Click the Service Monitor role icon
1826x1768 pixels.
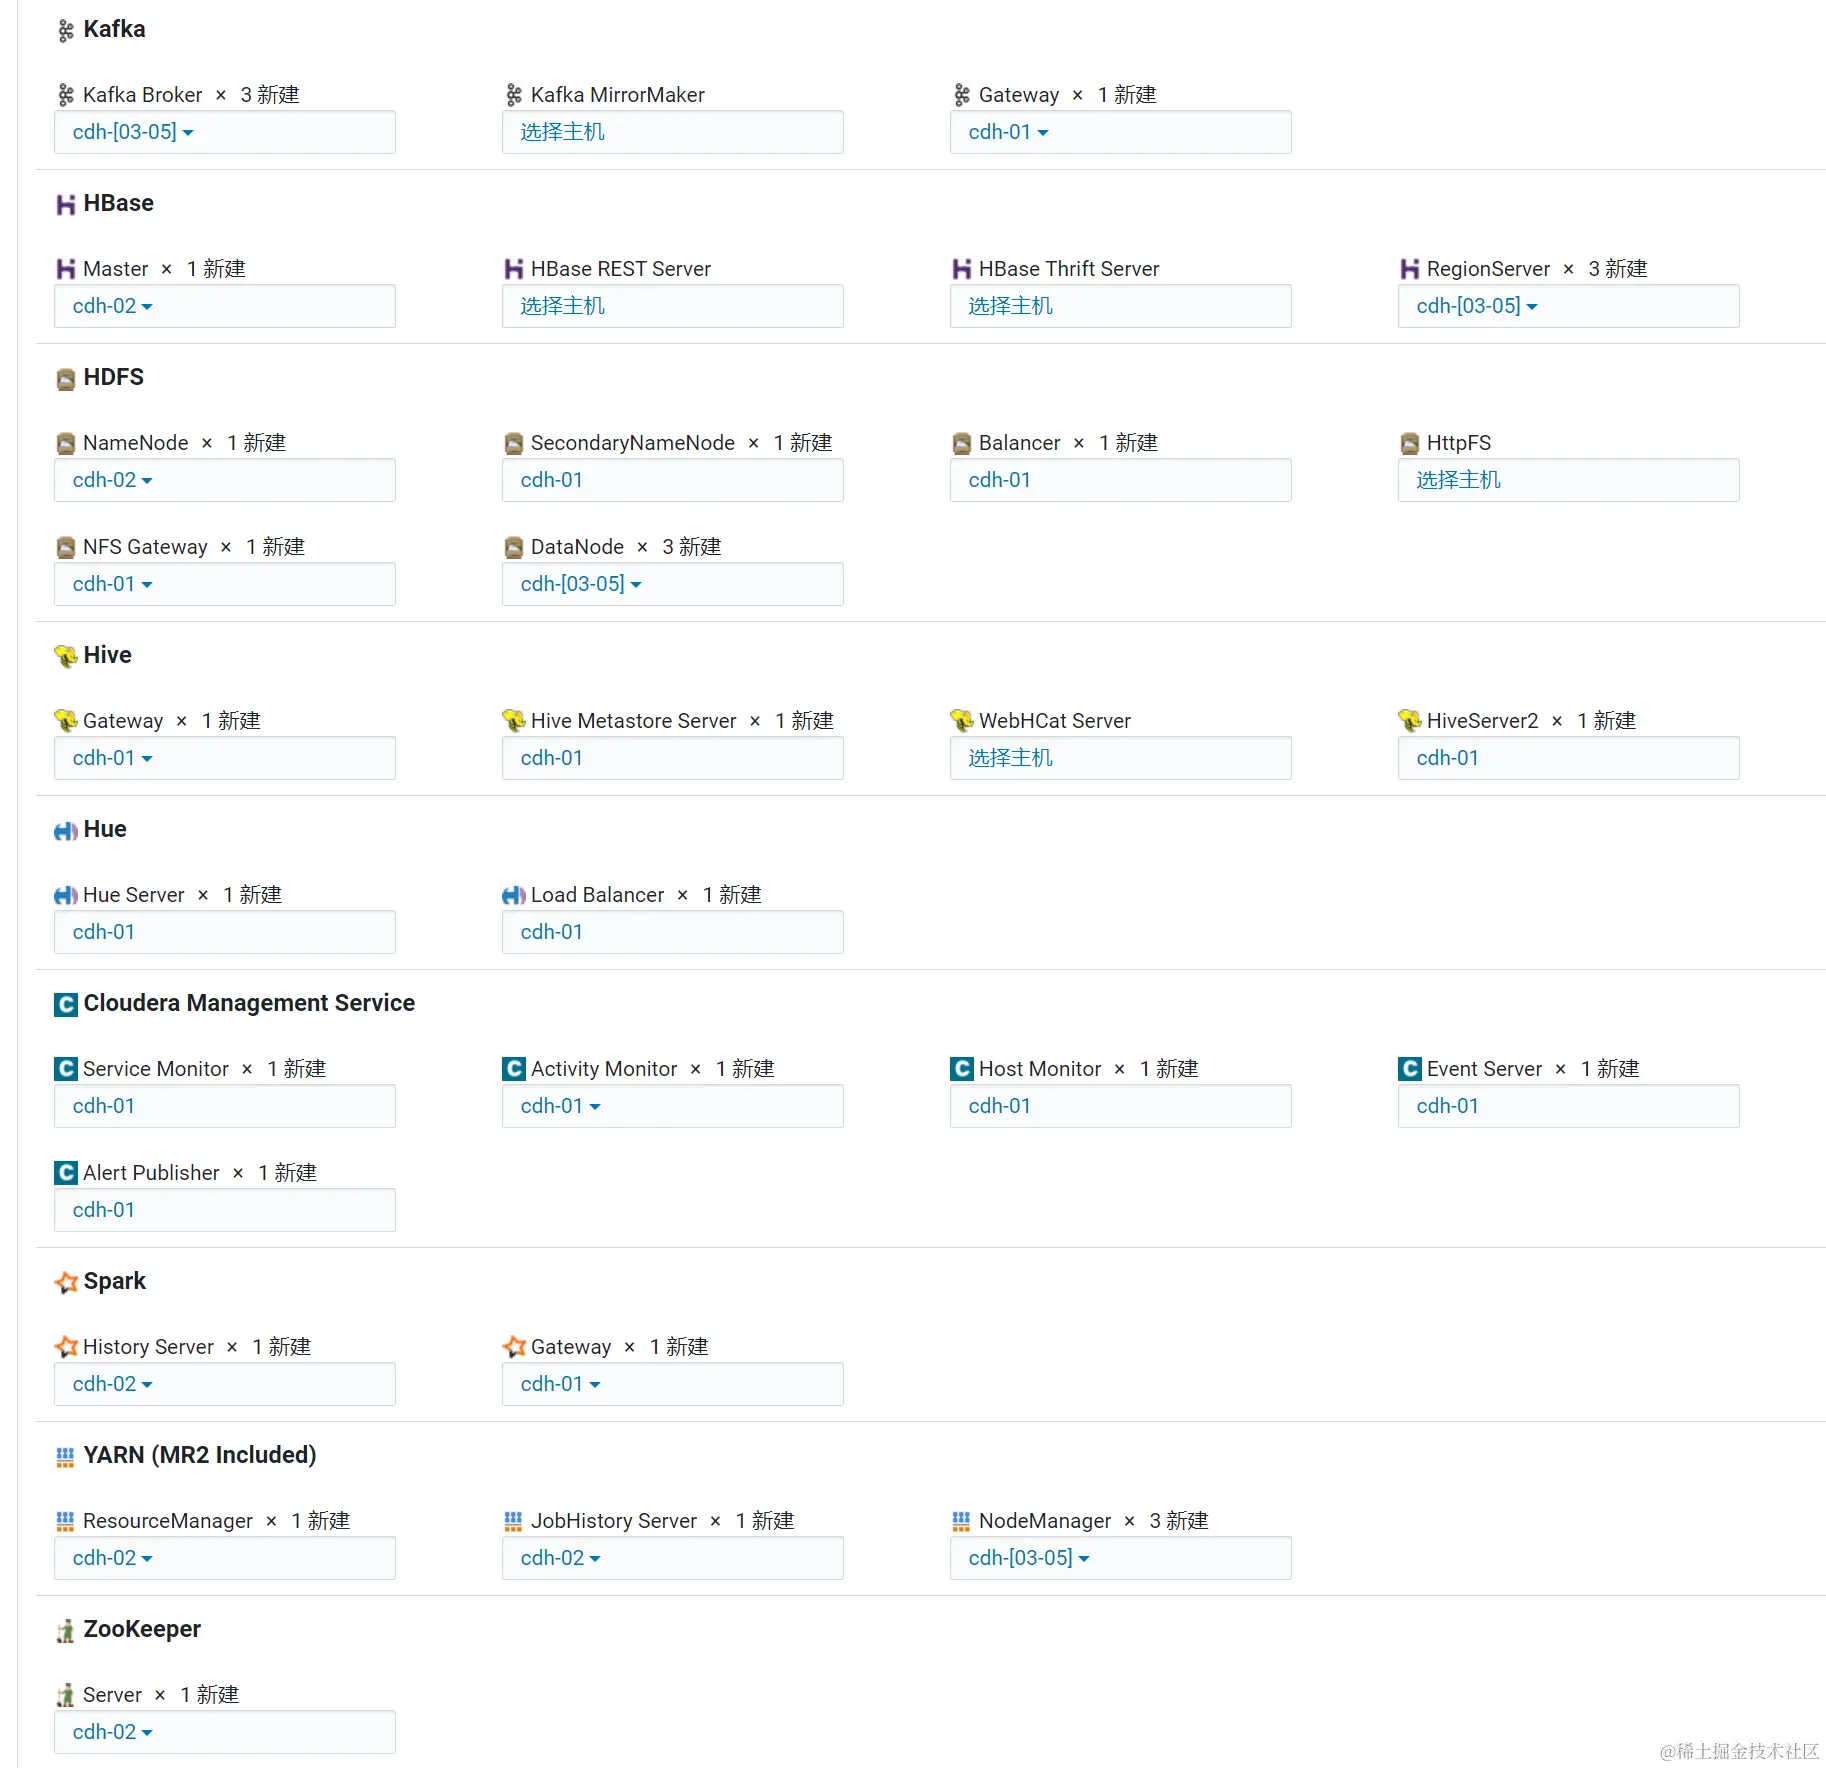pyautogui.click(x=66, y=1069)
